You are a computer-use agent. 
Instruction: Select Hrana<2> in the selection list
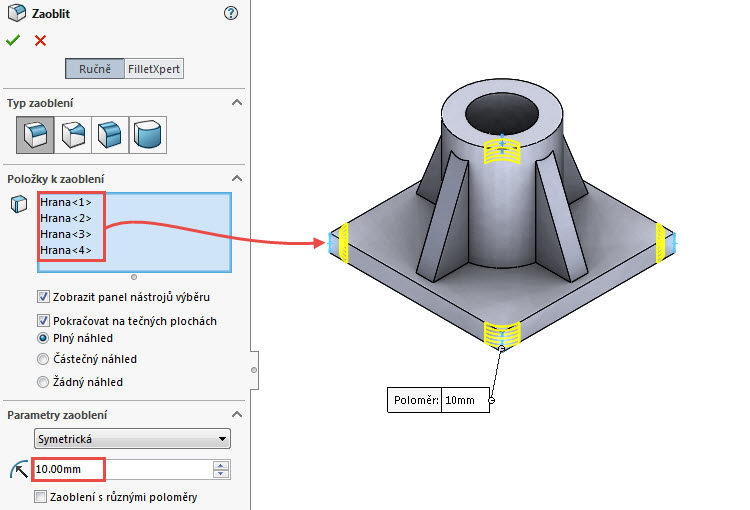[66, 218]
